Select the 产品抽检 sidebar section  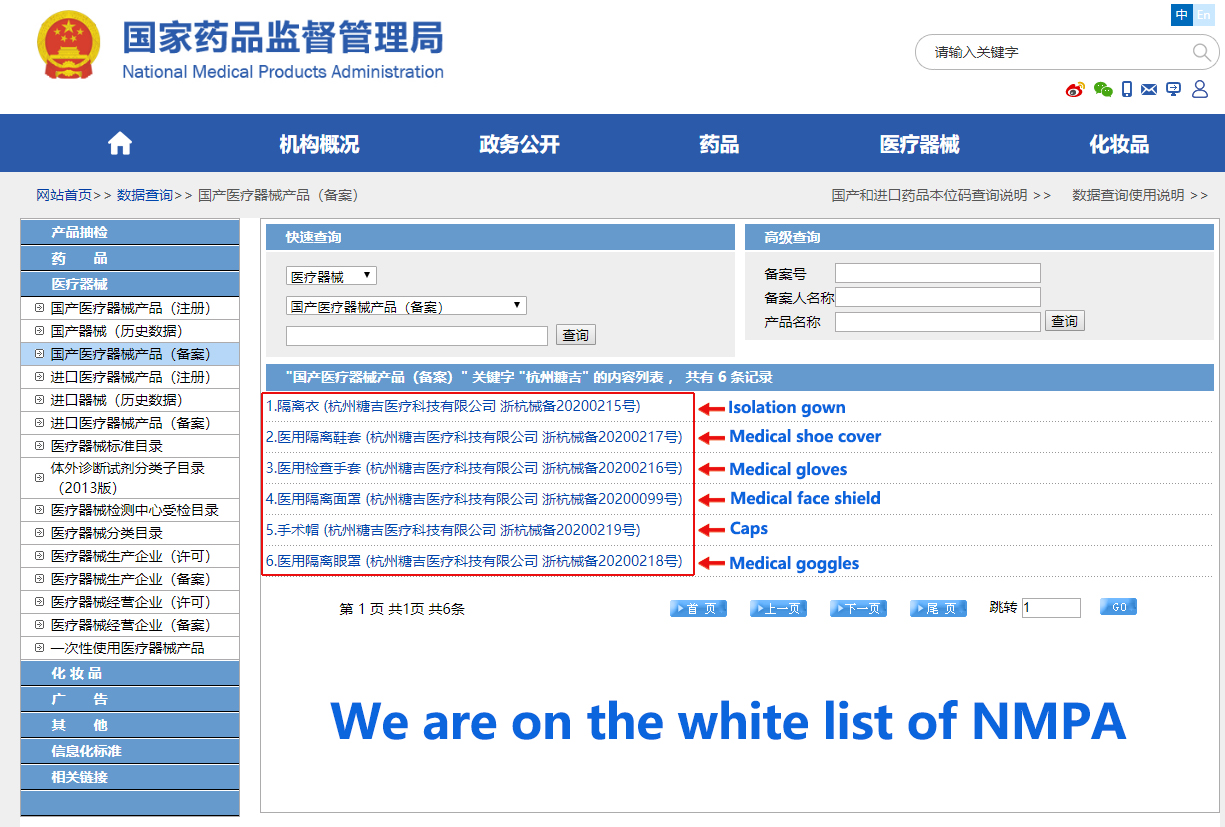coord(130,232)
